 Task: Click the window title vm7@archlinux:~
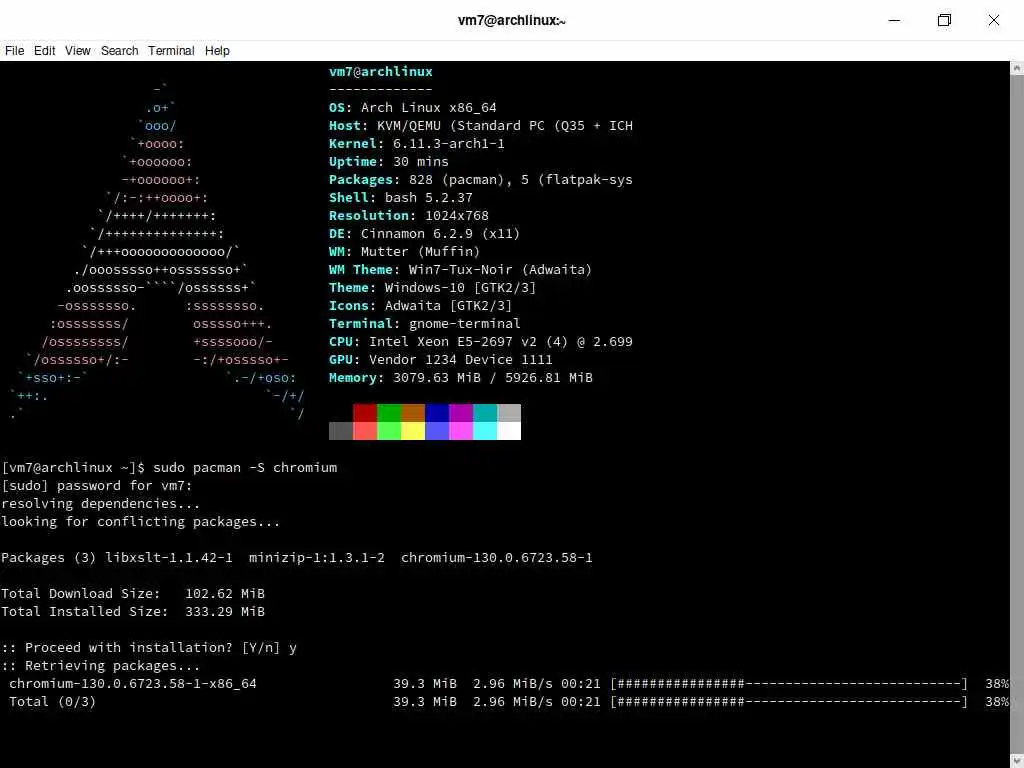click(x=511, y=20)
